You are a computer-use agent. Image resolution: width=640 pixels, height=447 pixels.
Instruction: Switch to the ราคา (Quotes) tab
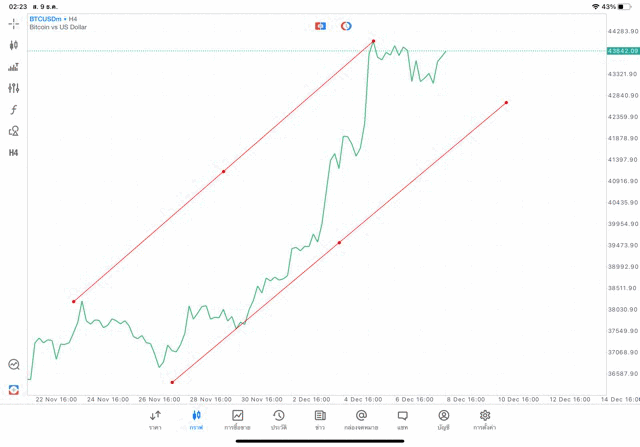[x=155, y=419]
